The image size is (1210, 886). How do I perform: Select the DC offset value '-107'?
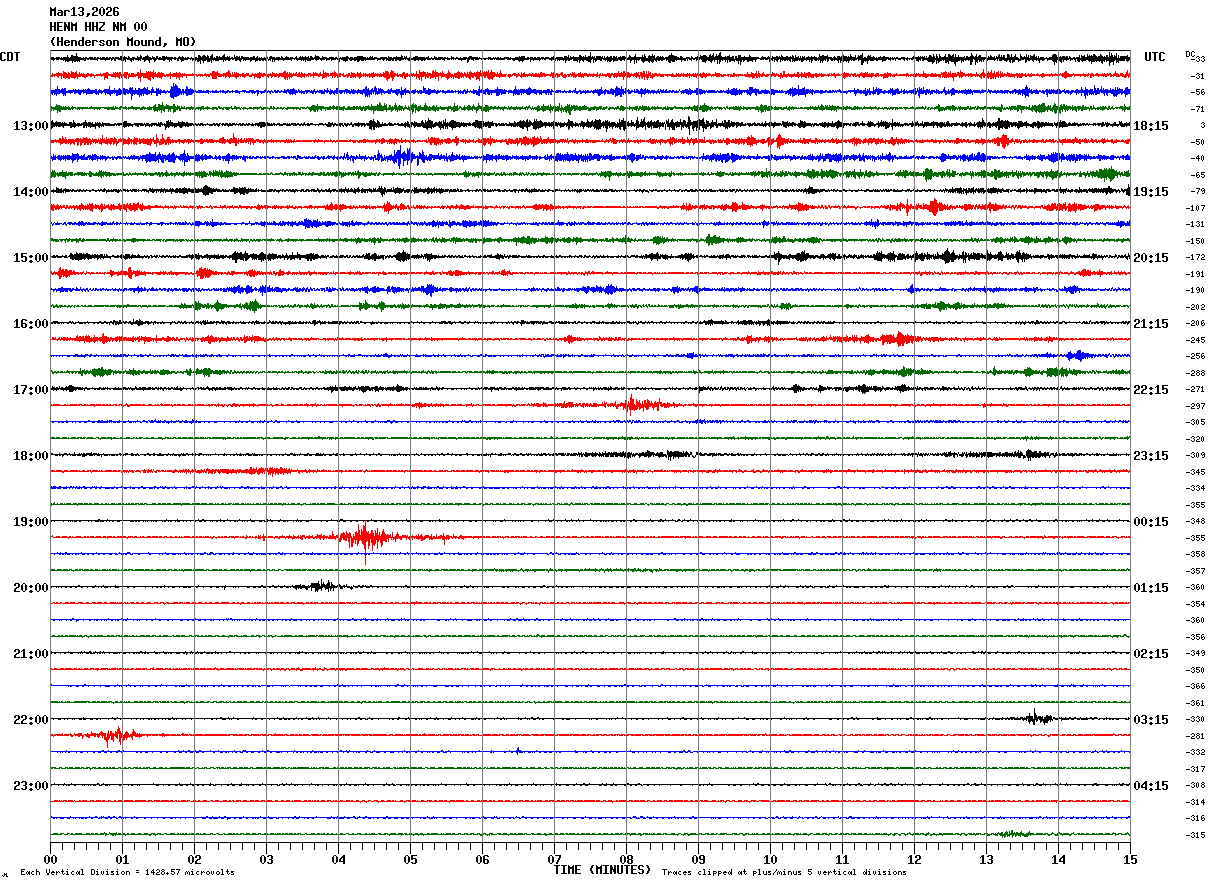pyautogui.click(x=1195, y=208)
